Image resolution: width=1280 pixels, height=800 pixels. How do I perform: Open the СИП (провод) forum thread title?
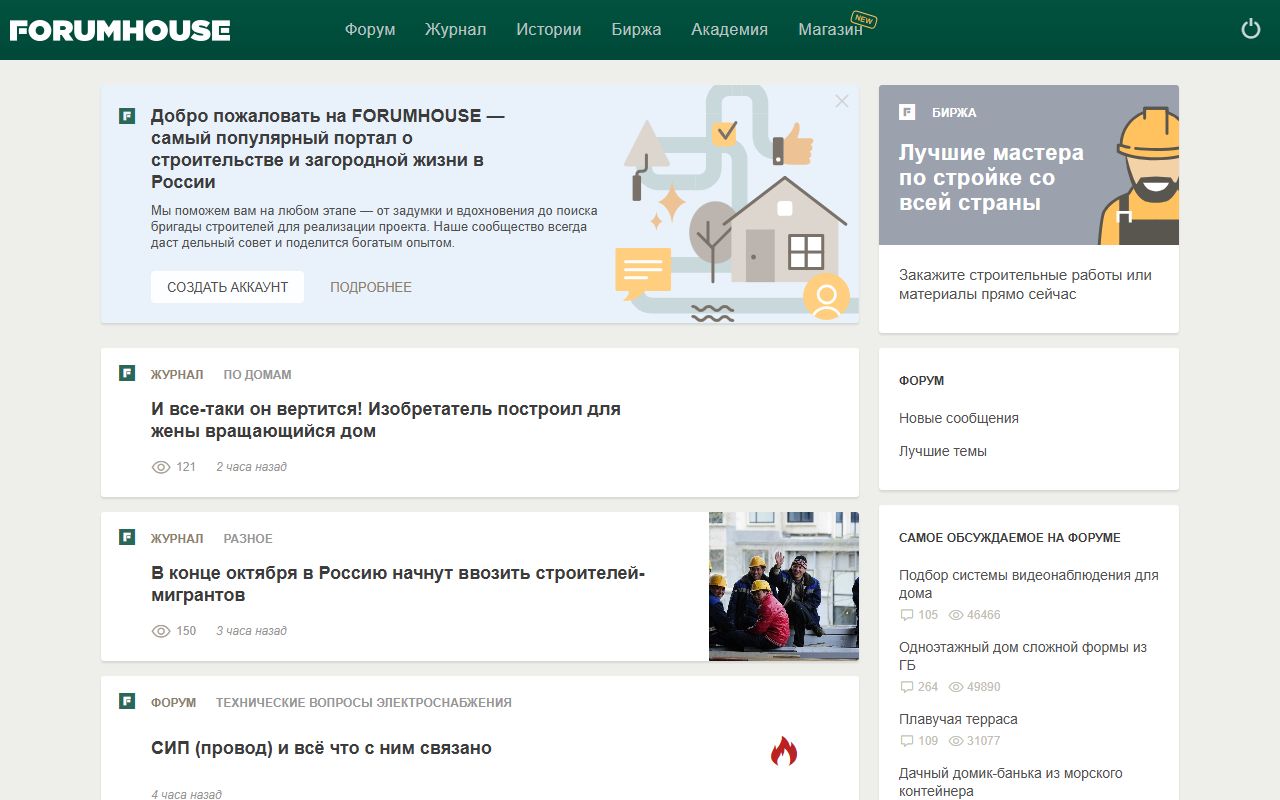(321, 748)
